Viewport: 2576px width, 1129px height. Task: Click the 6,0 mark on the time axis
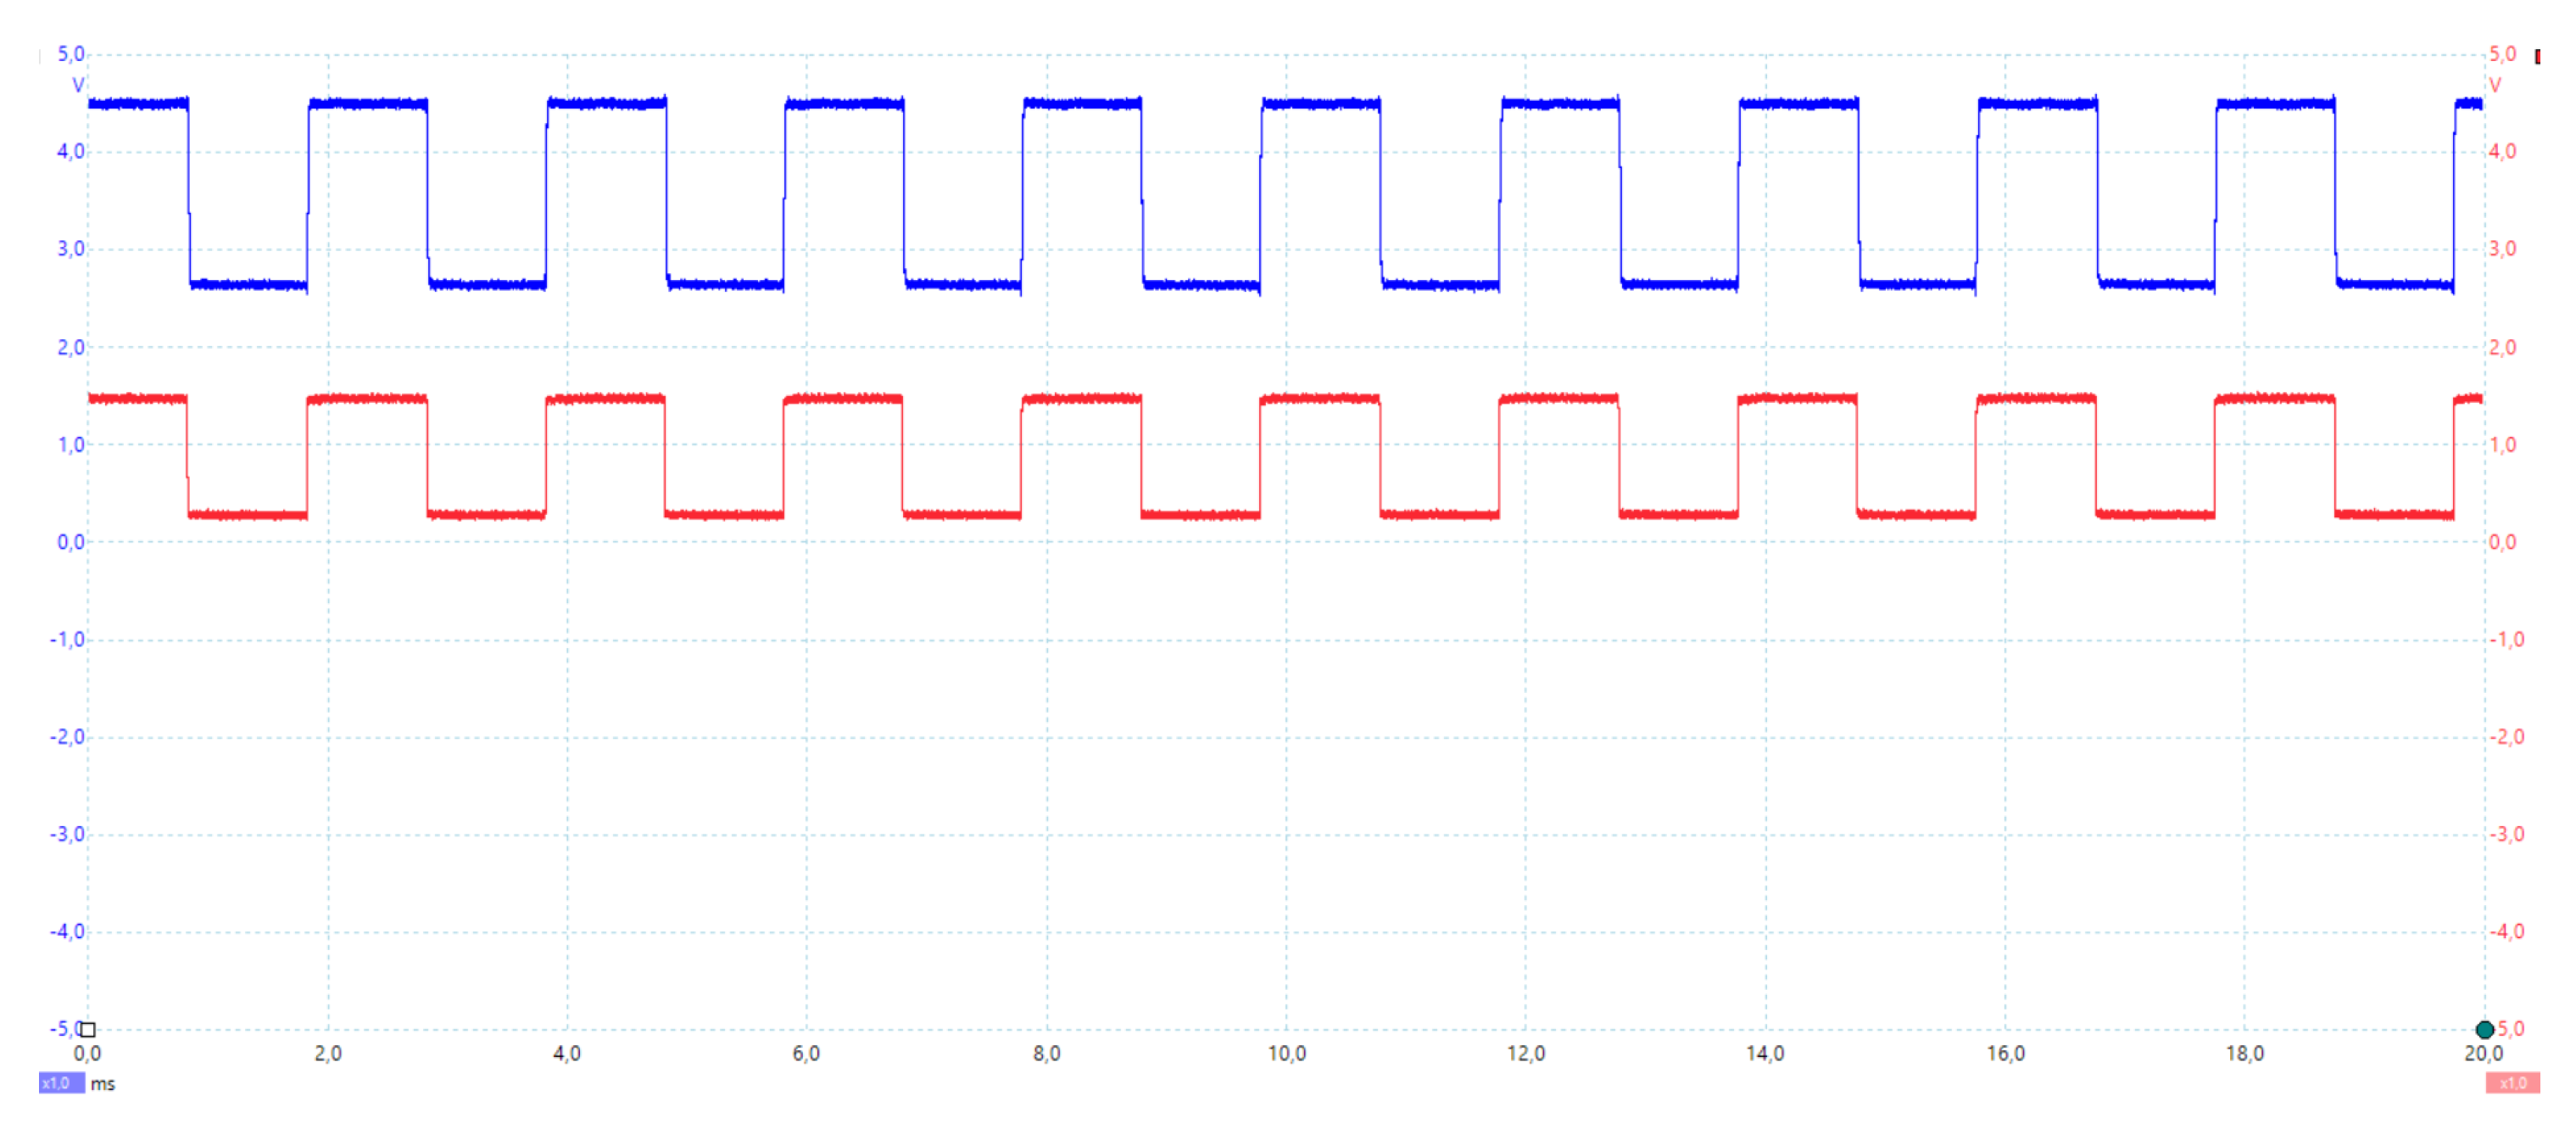tap(806, 1053)
